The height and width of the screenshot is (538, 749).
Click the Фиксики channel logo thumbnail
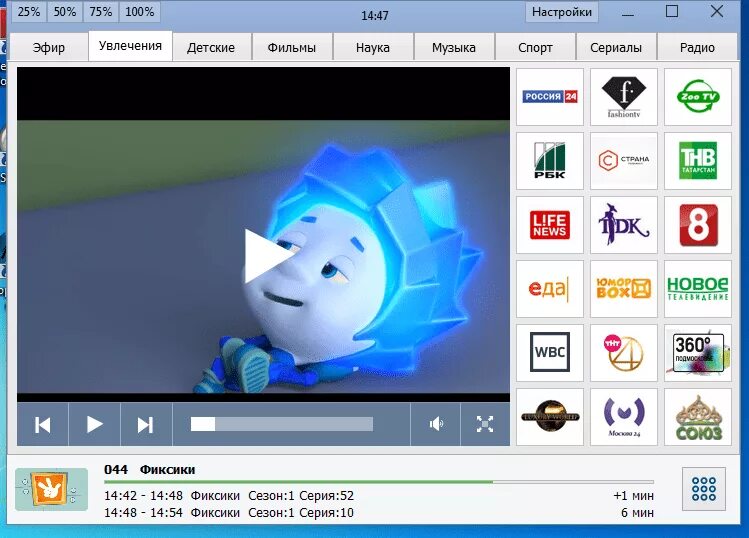(x=52, y=489)
